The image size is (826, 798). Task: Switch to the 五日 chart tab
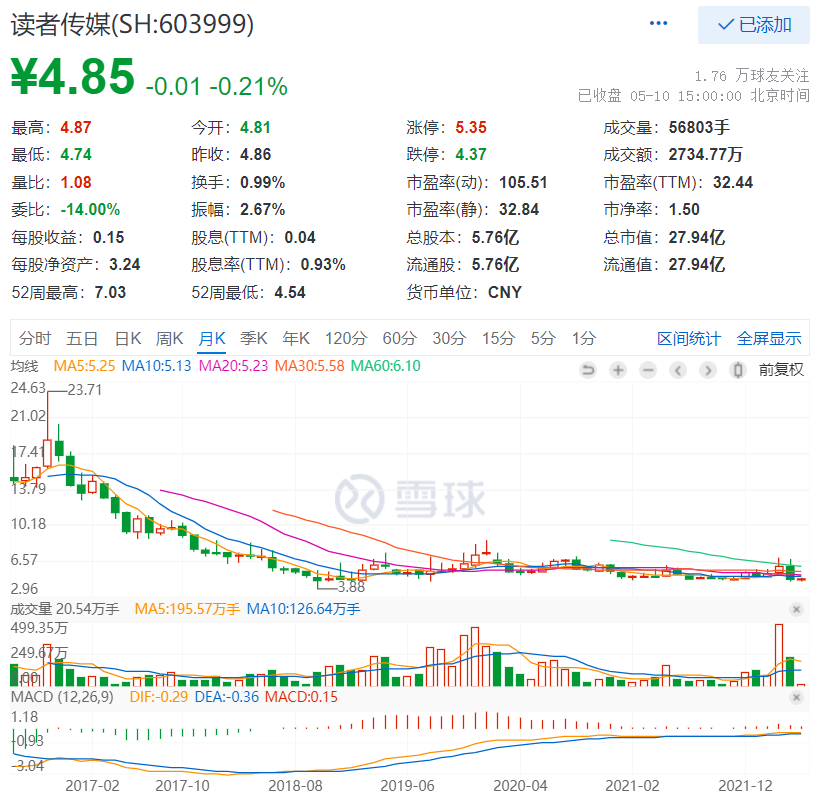click(x=82, y=339)
